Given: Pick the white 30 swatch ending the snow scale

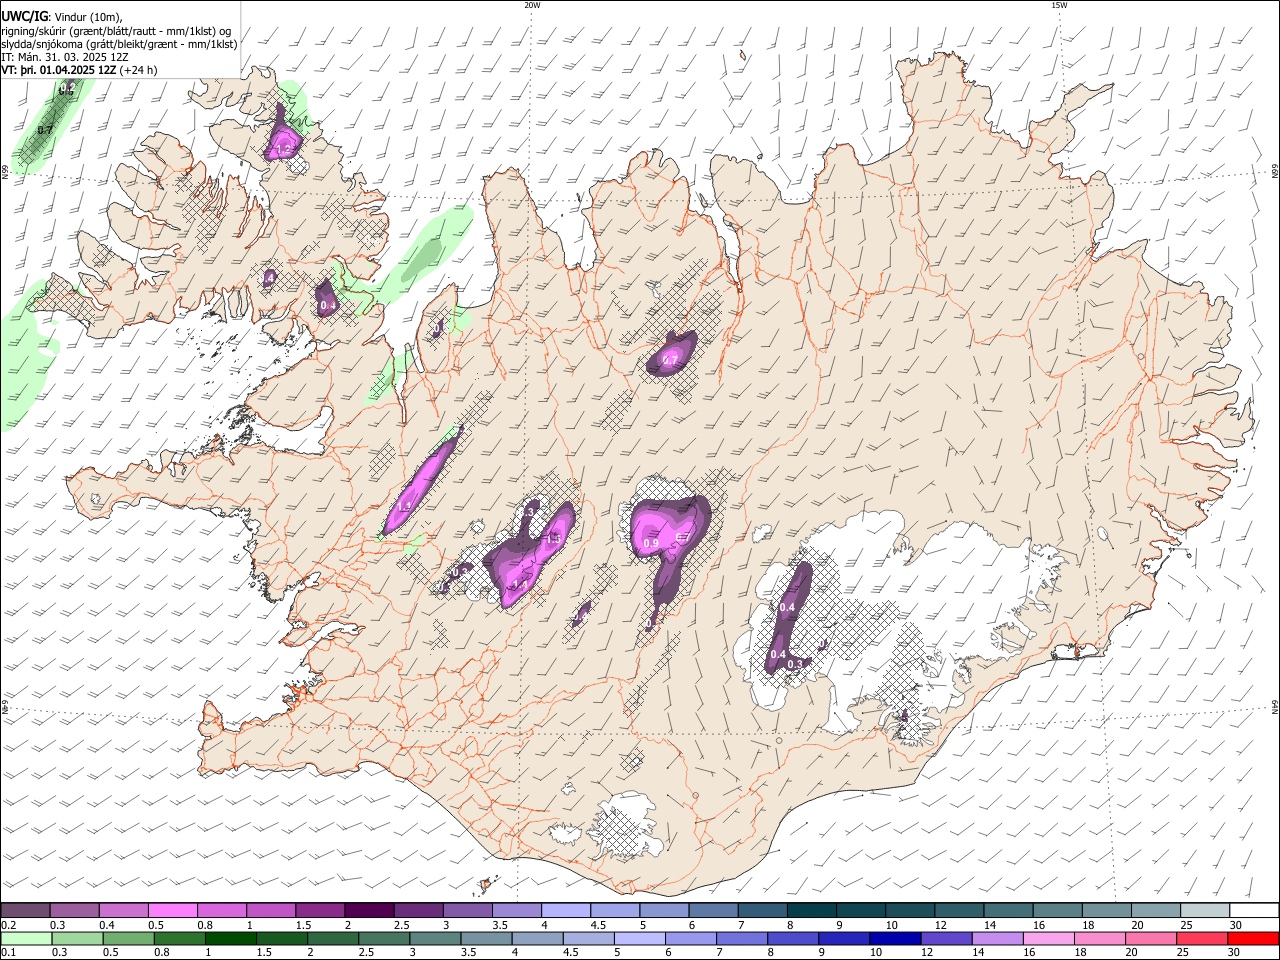Looking at the screenshot, I should click(1252, 911).
